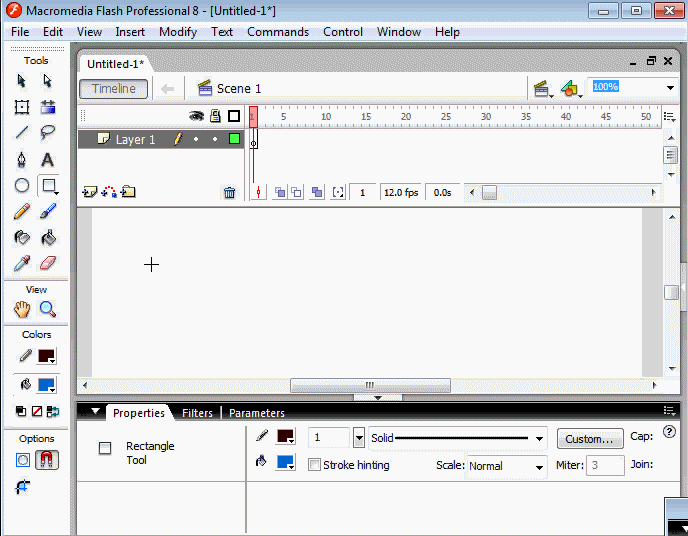Select the Lasso tool
This screenshot has width=688, height=536.
coord(48,132)
